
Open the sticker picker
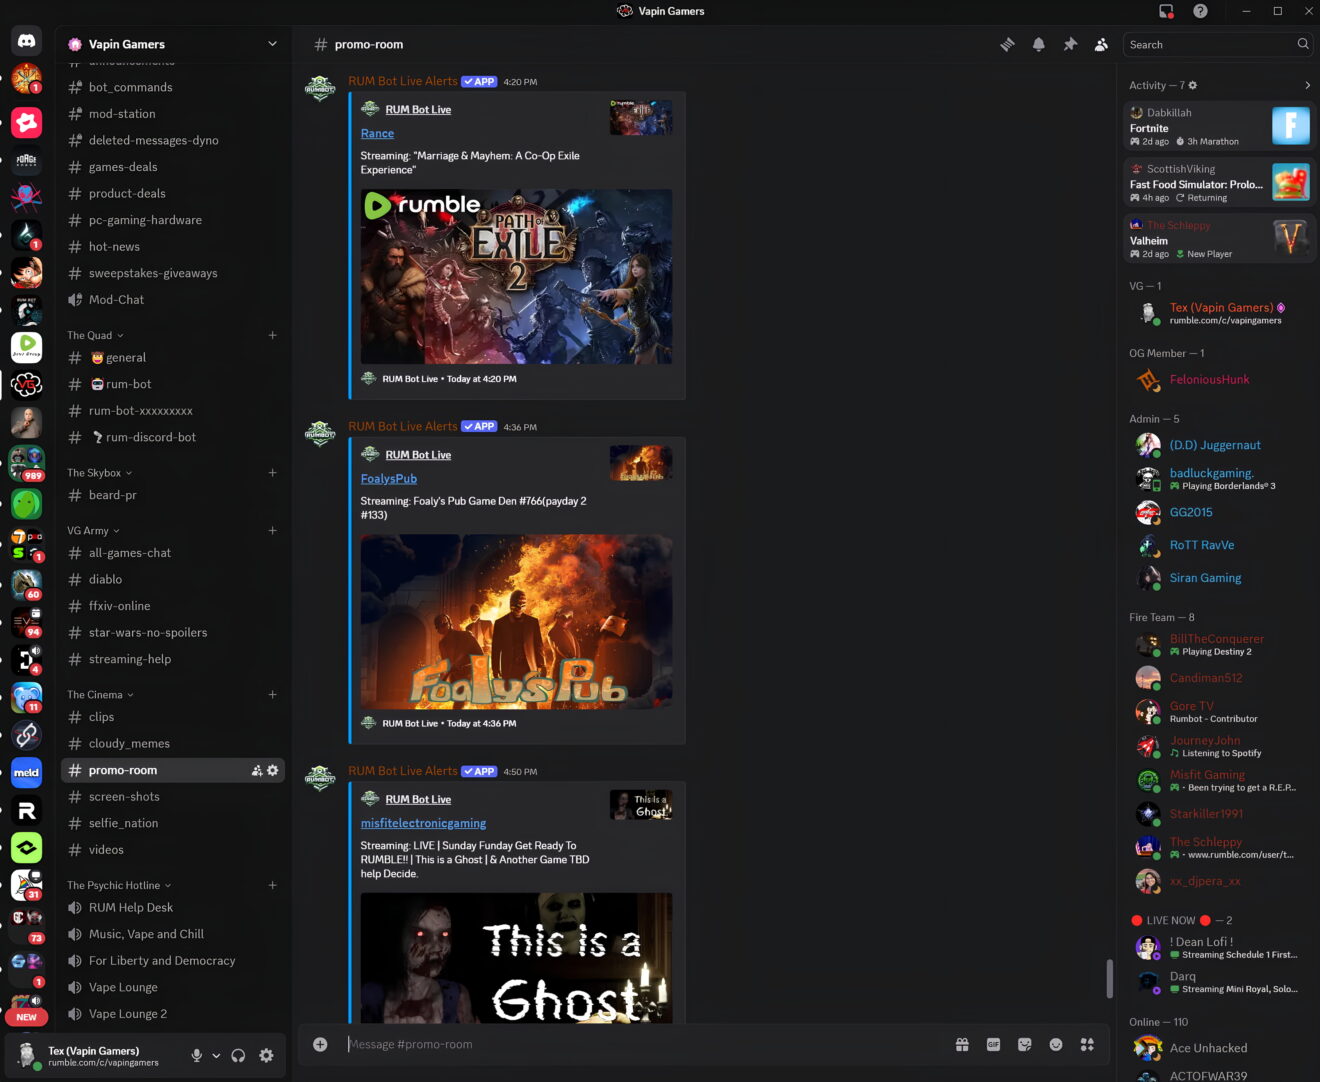click(1024, 1044)
